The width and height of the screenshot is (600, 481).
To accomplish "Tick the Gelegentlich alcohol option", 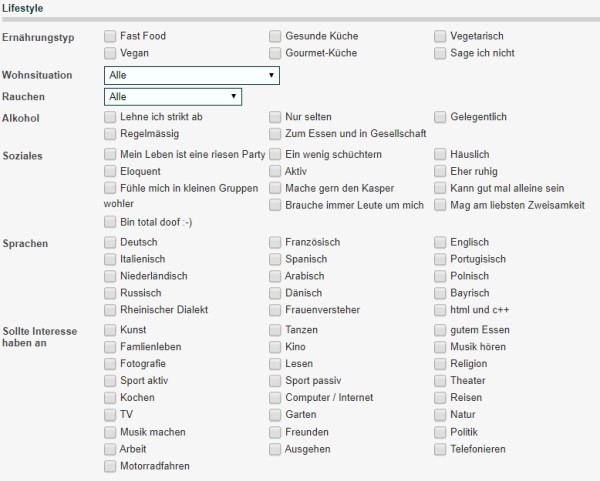I will coord(440,117).
